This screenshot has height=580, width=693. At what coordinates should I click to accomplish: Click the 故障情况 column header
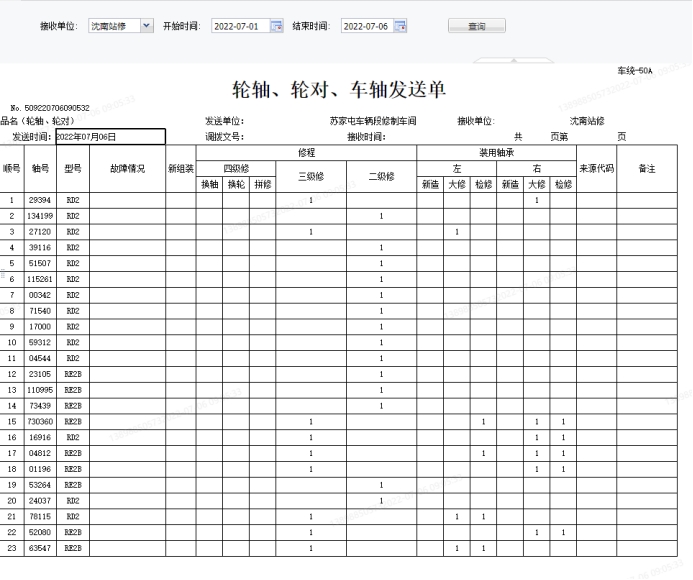128,168
